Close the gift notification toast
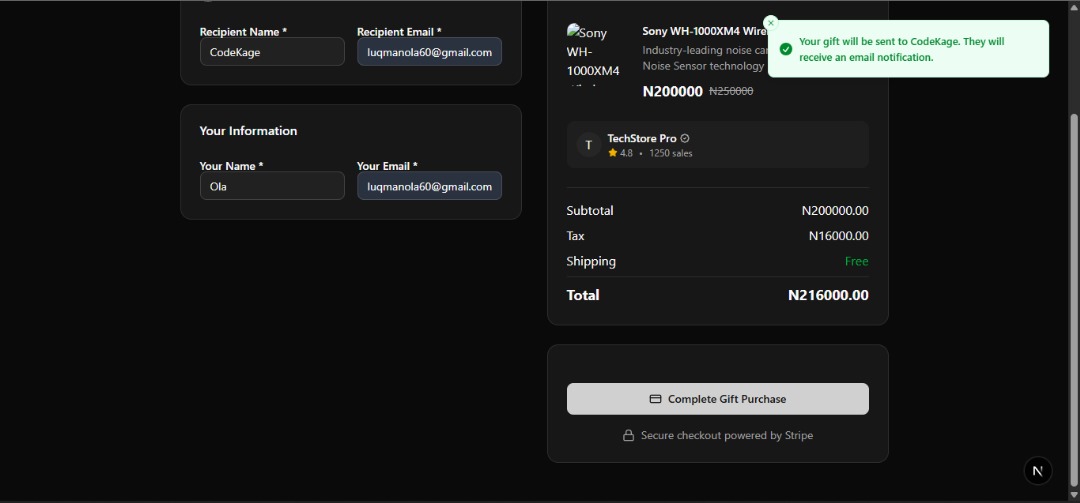Image resolution: width=1080 pixels, height=503 pixels. pyautogui.click(x=771, y=23)
